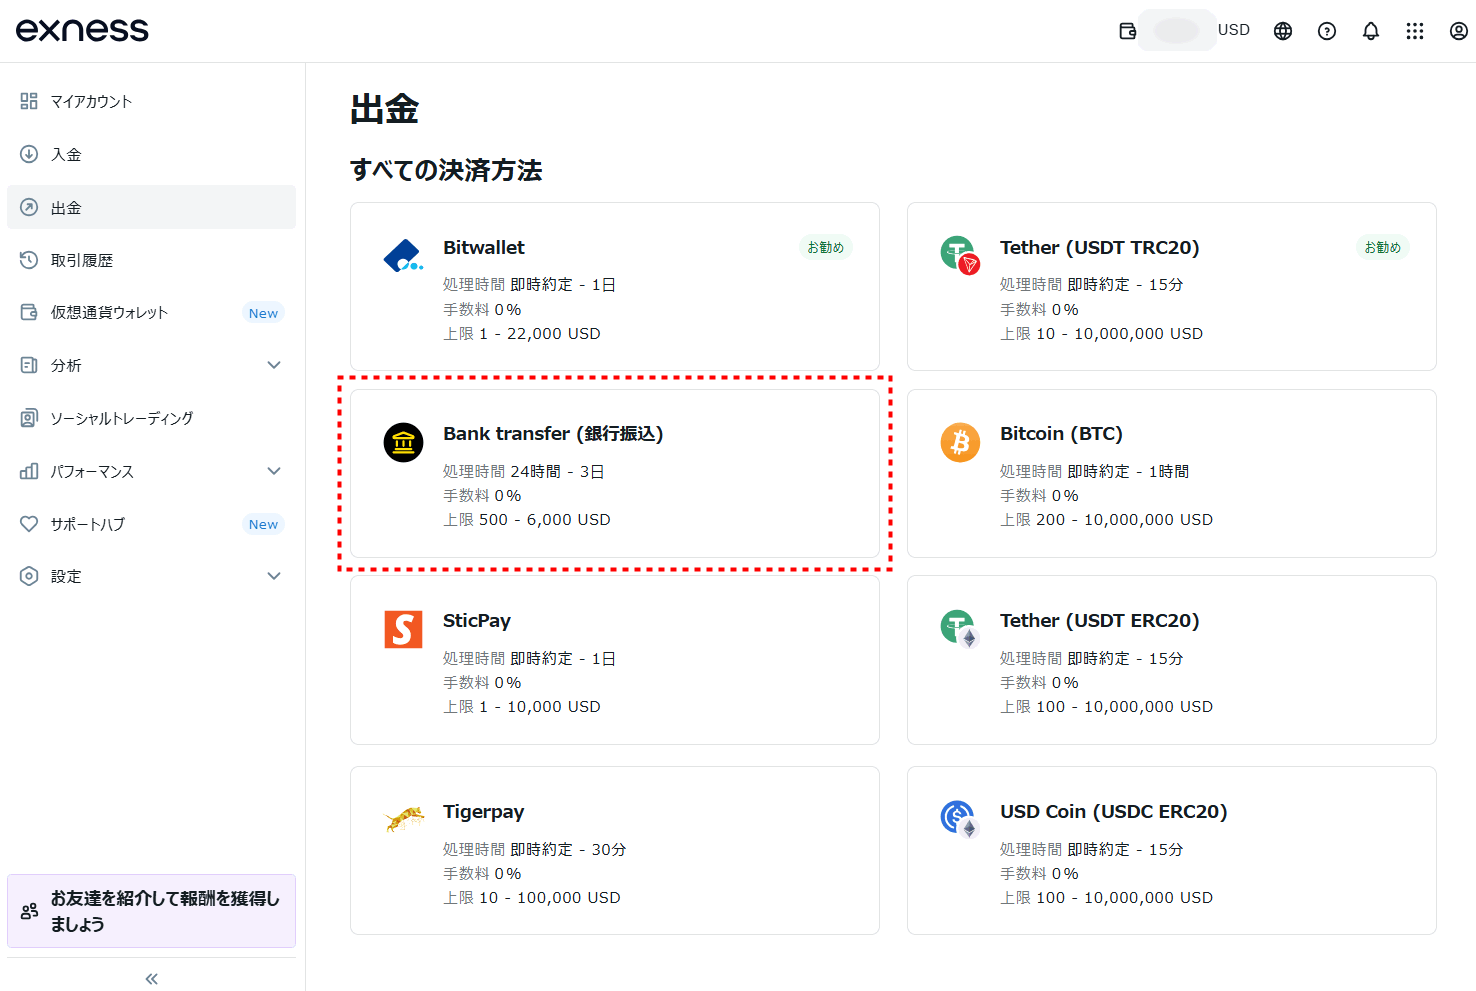This screenshot has width=1476, height=991.
Task: Open 仮想通貨ウォレット menu item
Action: tap(151, 312)
